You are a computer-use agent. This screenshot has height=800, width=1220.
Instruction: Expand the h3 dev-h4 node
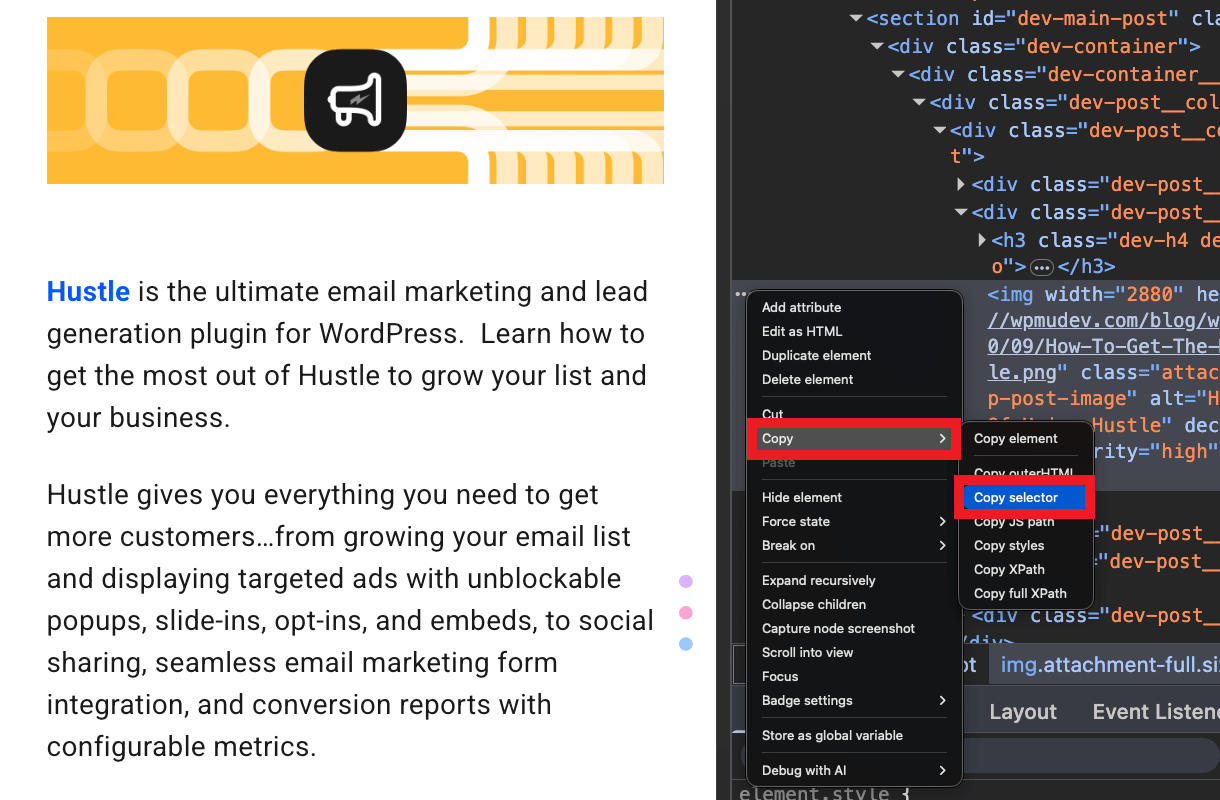tap(982, 240)
